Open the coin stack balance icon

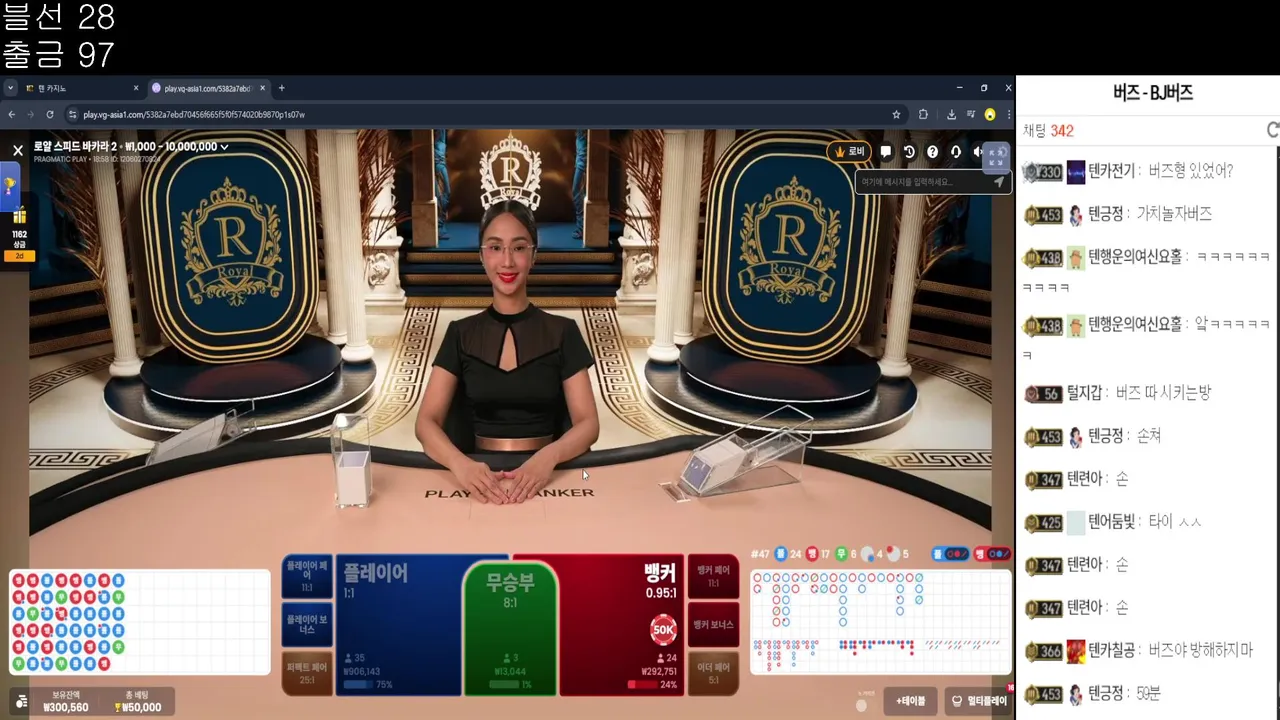click(x=21, y=701)
